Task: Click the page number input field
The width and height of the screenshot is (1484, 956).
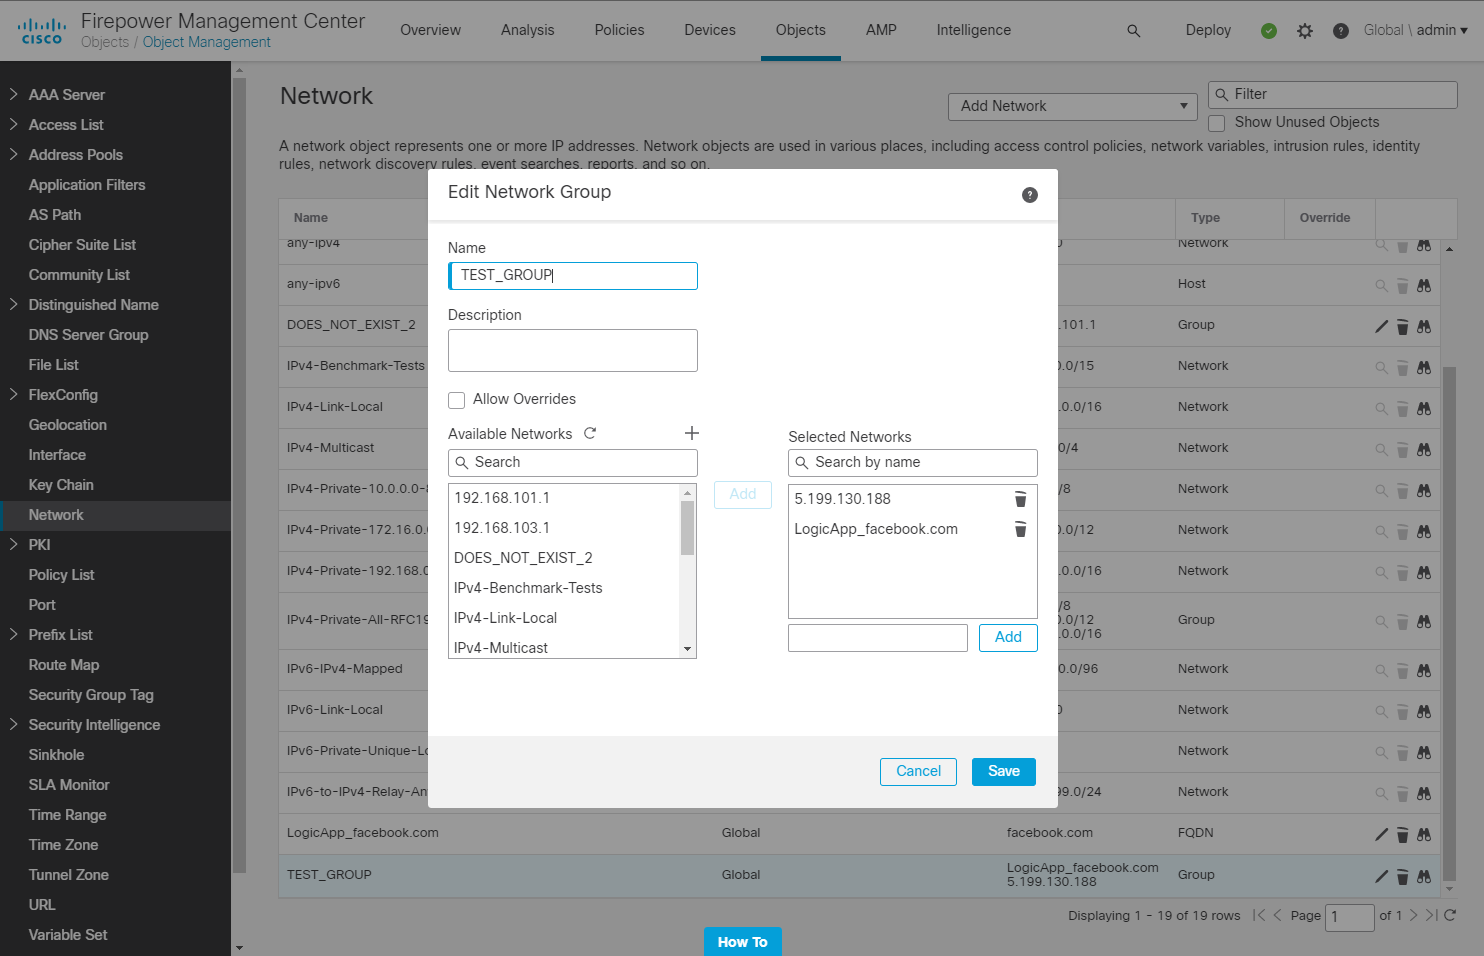Action: [1349, 917]
